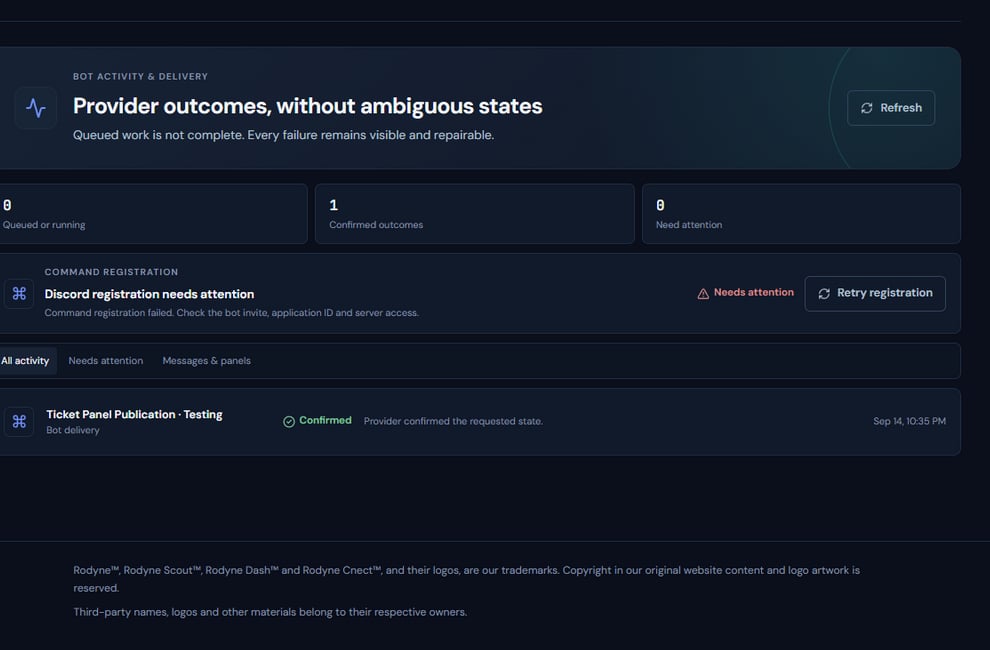Click the warning triangle next to Needs attention

[703, 293]
